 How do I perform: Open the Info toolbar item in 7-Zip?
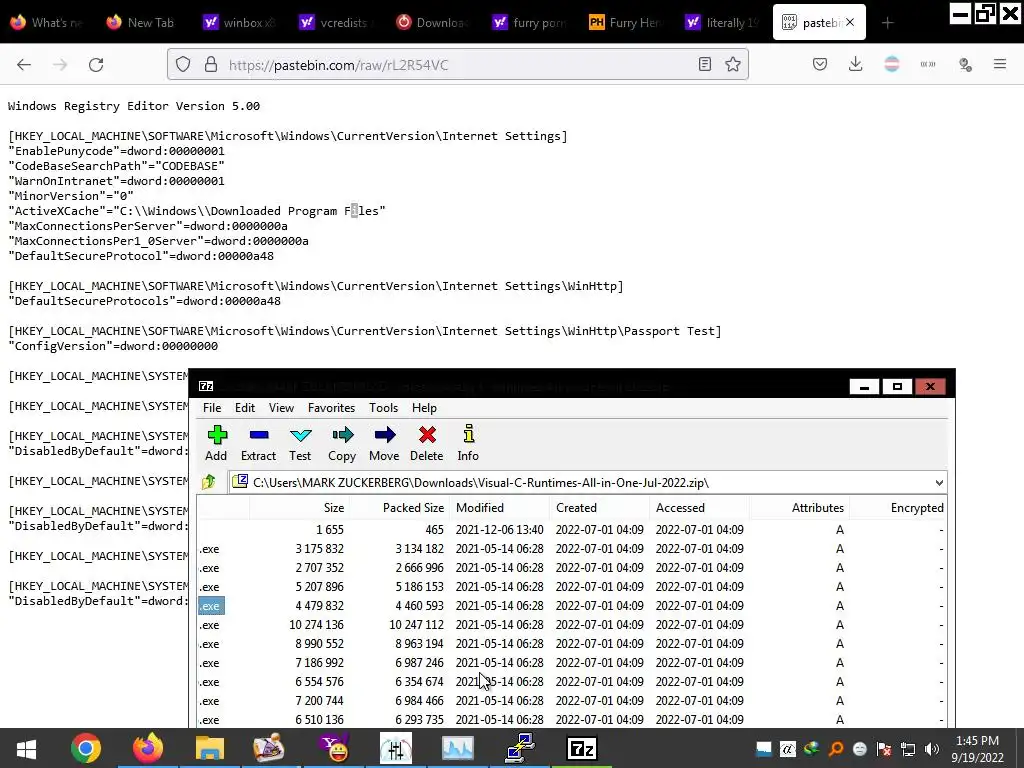coord(468,443)
